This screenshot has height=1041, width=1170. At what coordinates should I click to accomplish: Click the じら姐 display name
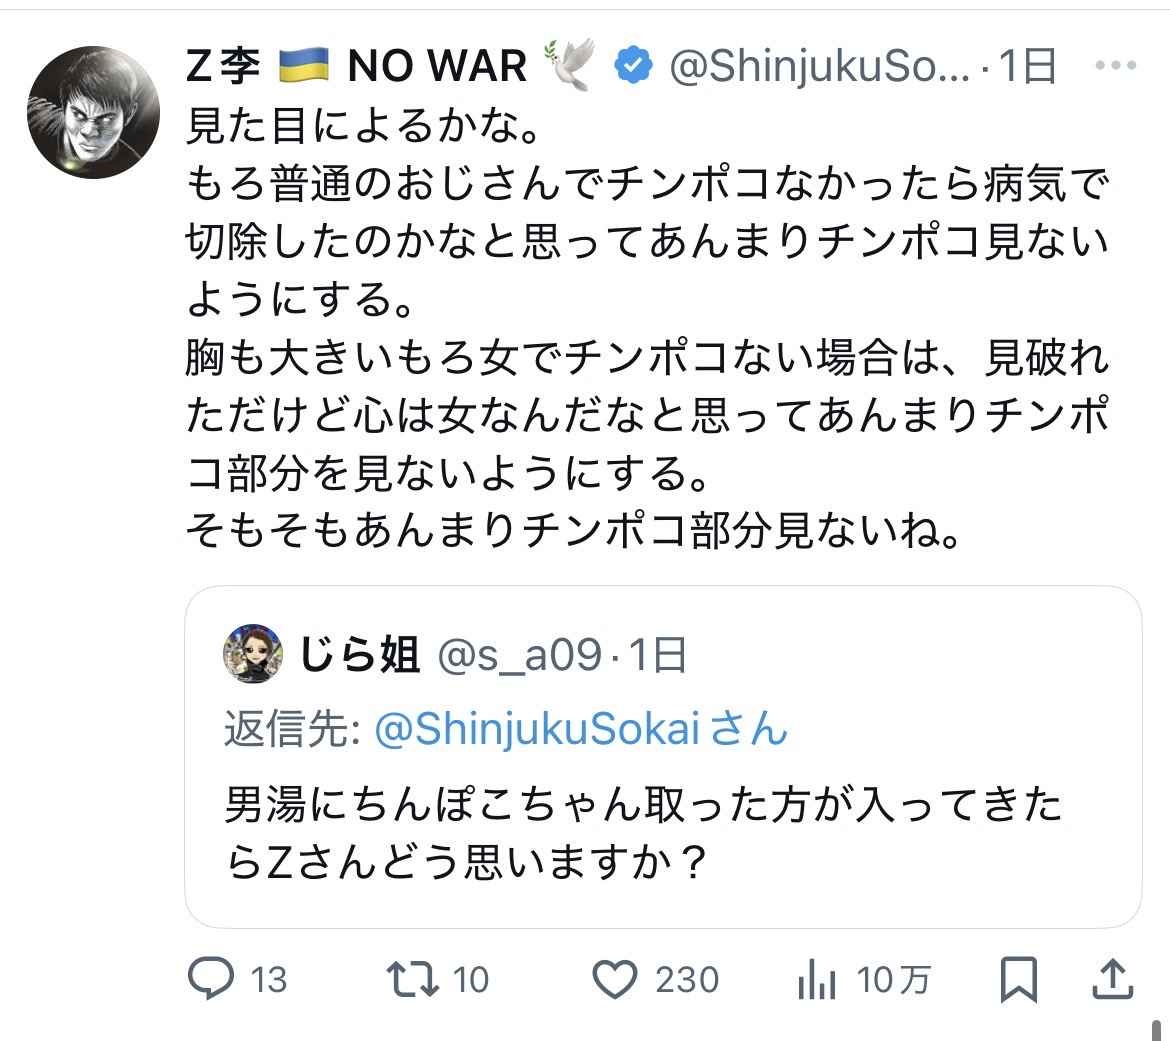(360, 655)
